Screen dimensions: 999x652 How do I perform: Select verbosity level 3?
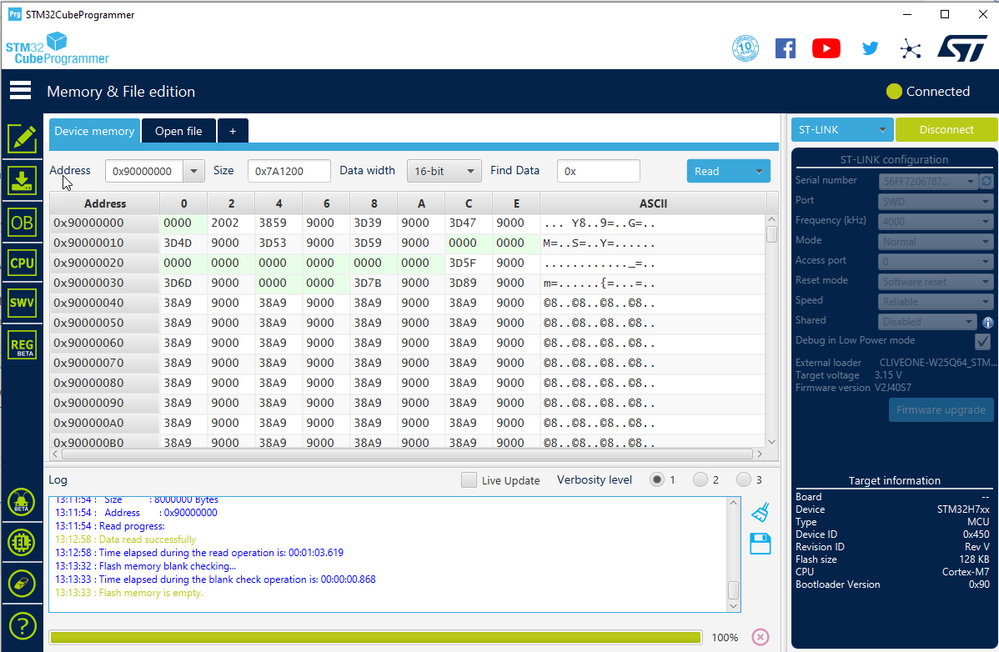(x=743, y=479)
